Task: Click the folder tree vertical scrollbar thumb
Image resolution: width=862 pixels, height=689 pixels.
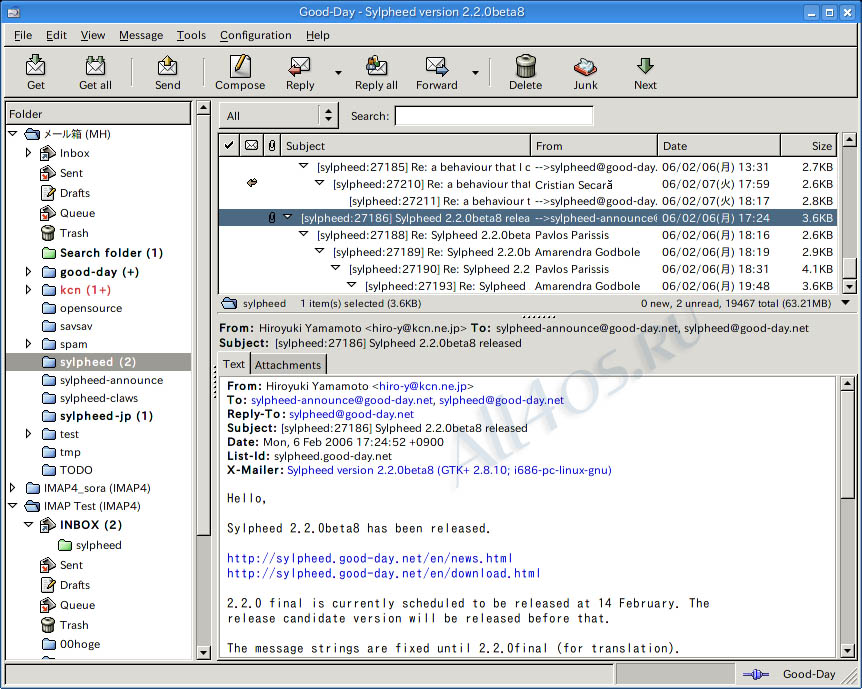Action: coord(203,324)
